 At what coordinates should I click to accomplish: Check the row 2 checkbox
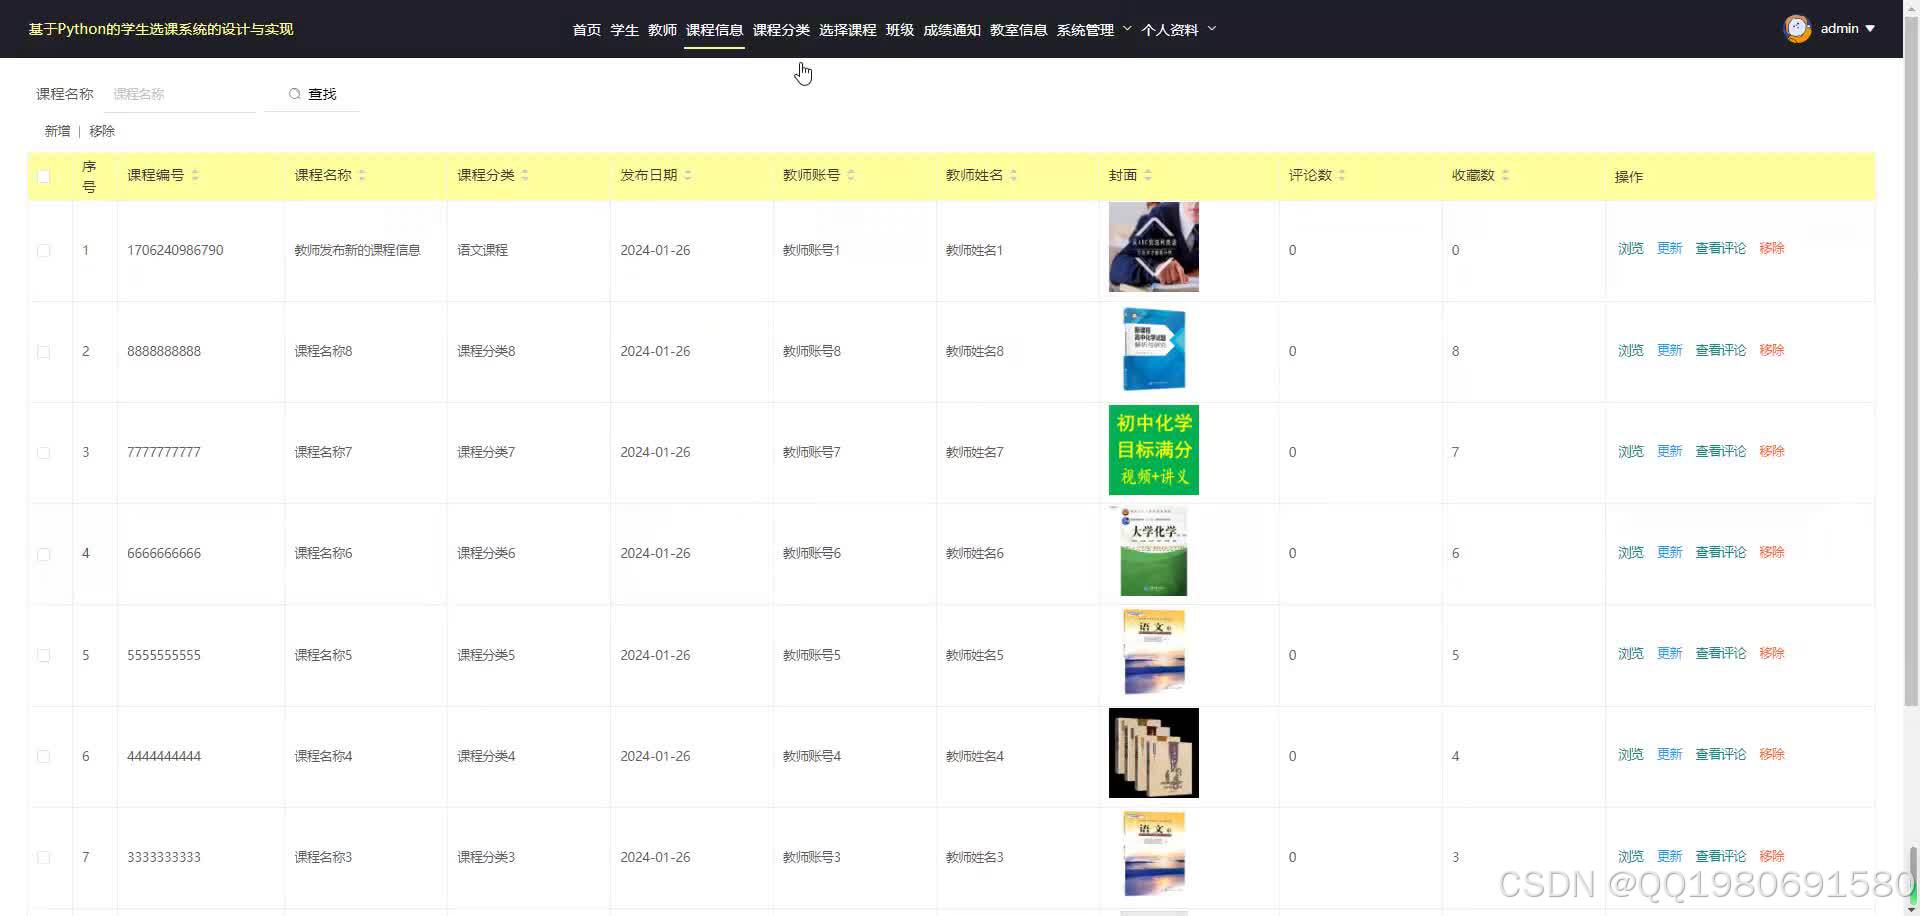tap(43, 351)
